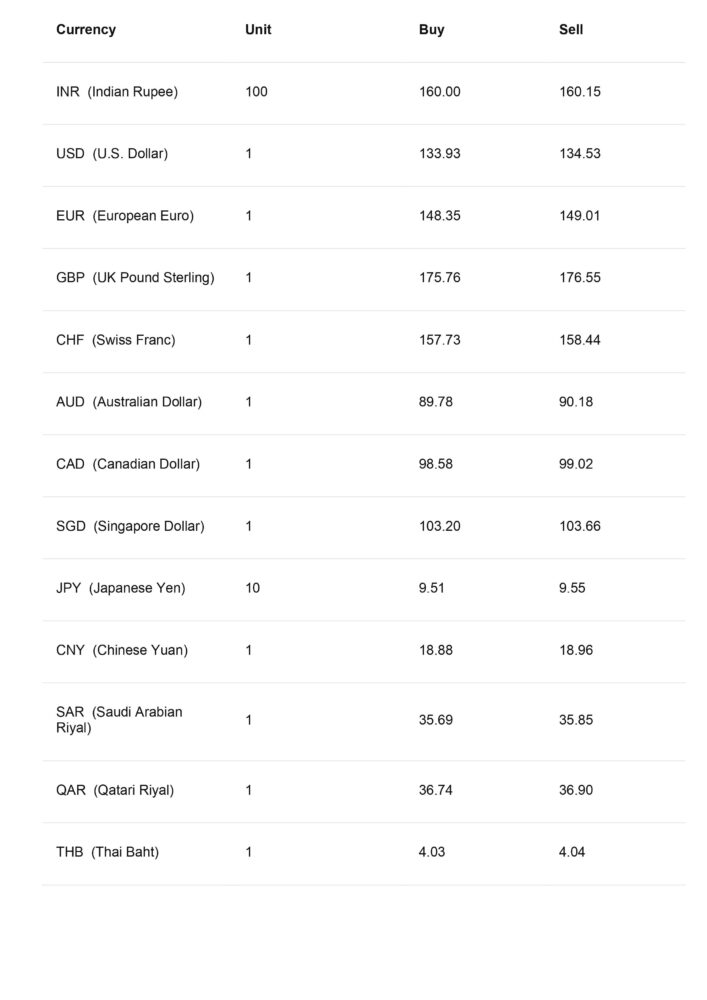Select the JPY unit value 10
Viewport: 707px width, 1000px height.
pyautogui.click(x=252, y=588)
